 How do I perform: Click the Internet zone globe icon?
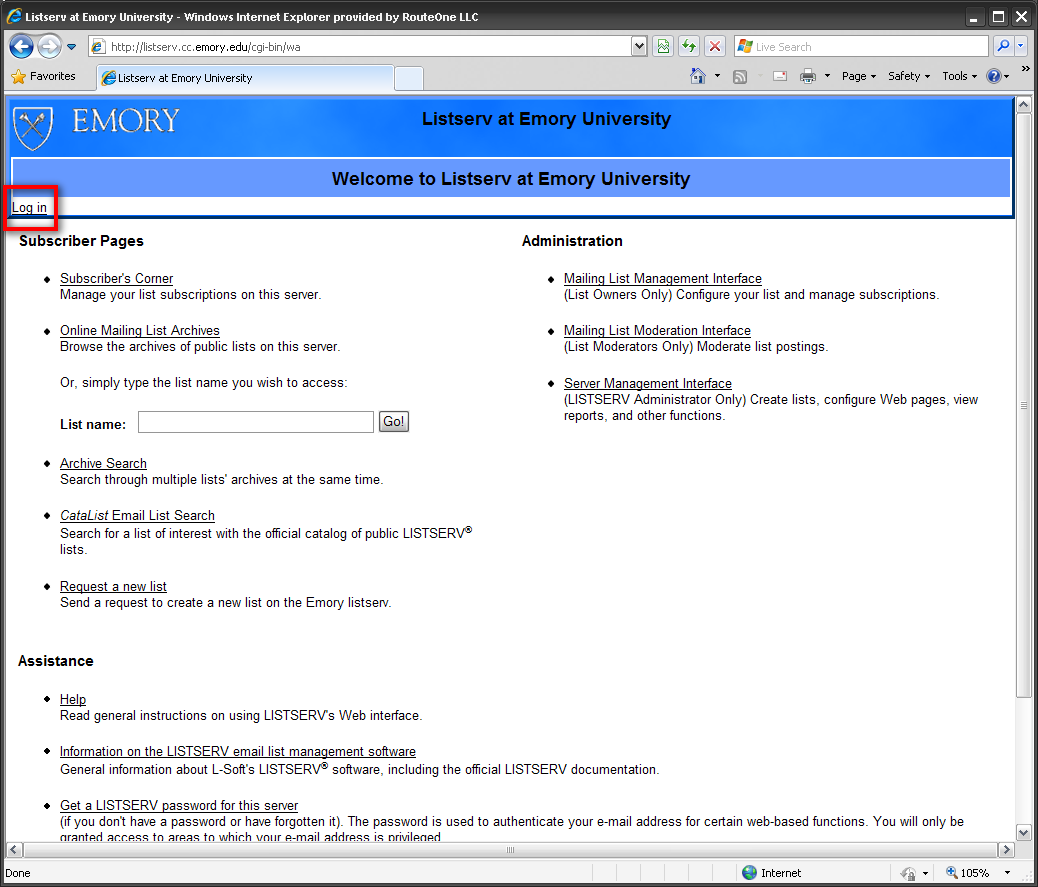(x=749, y=872)
